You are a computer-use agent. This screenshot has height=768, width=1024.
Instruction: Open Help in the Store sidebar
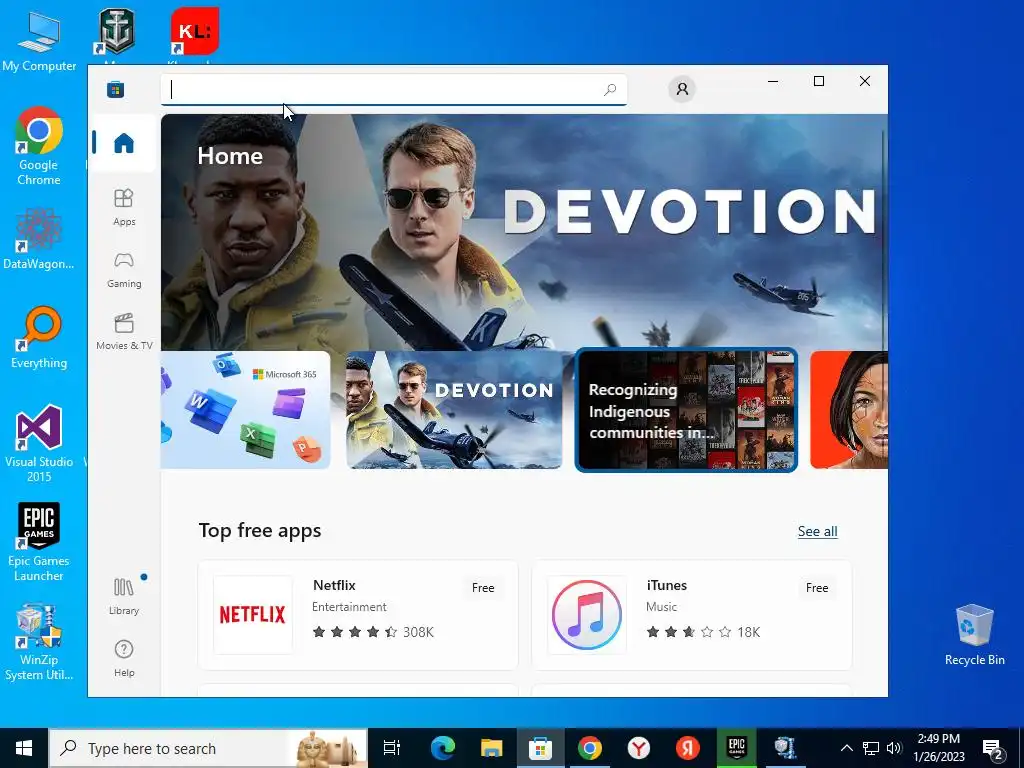[x=123, y=658]
